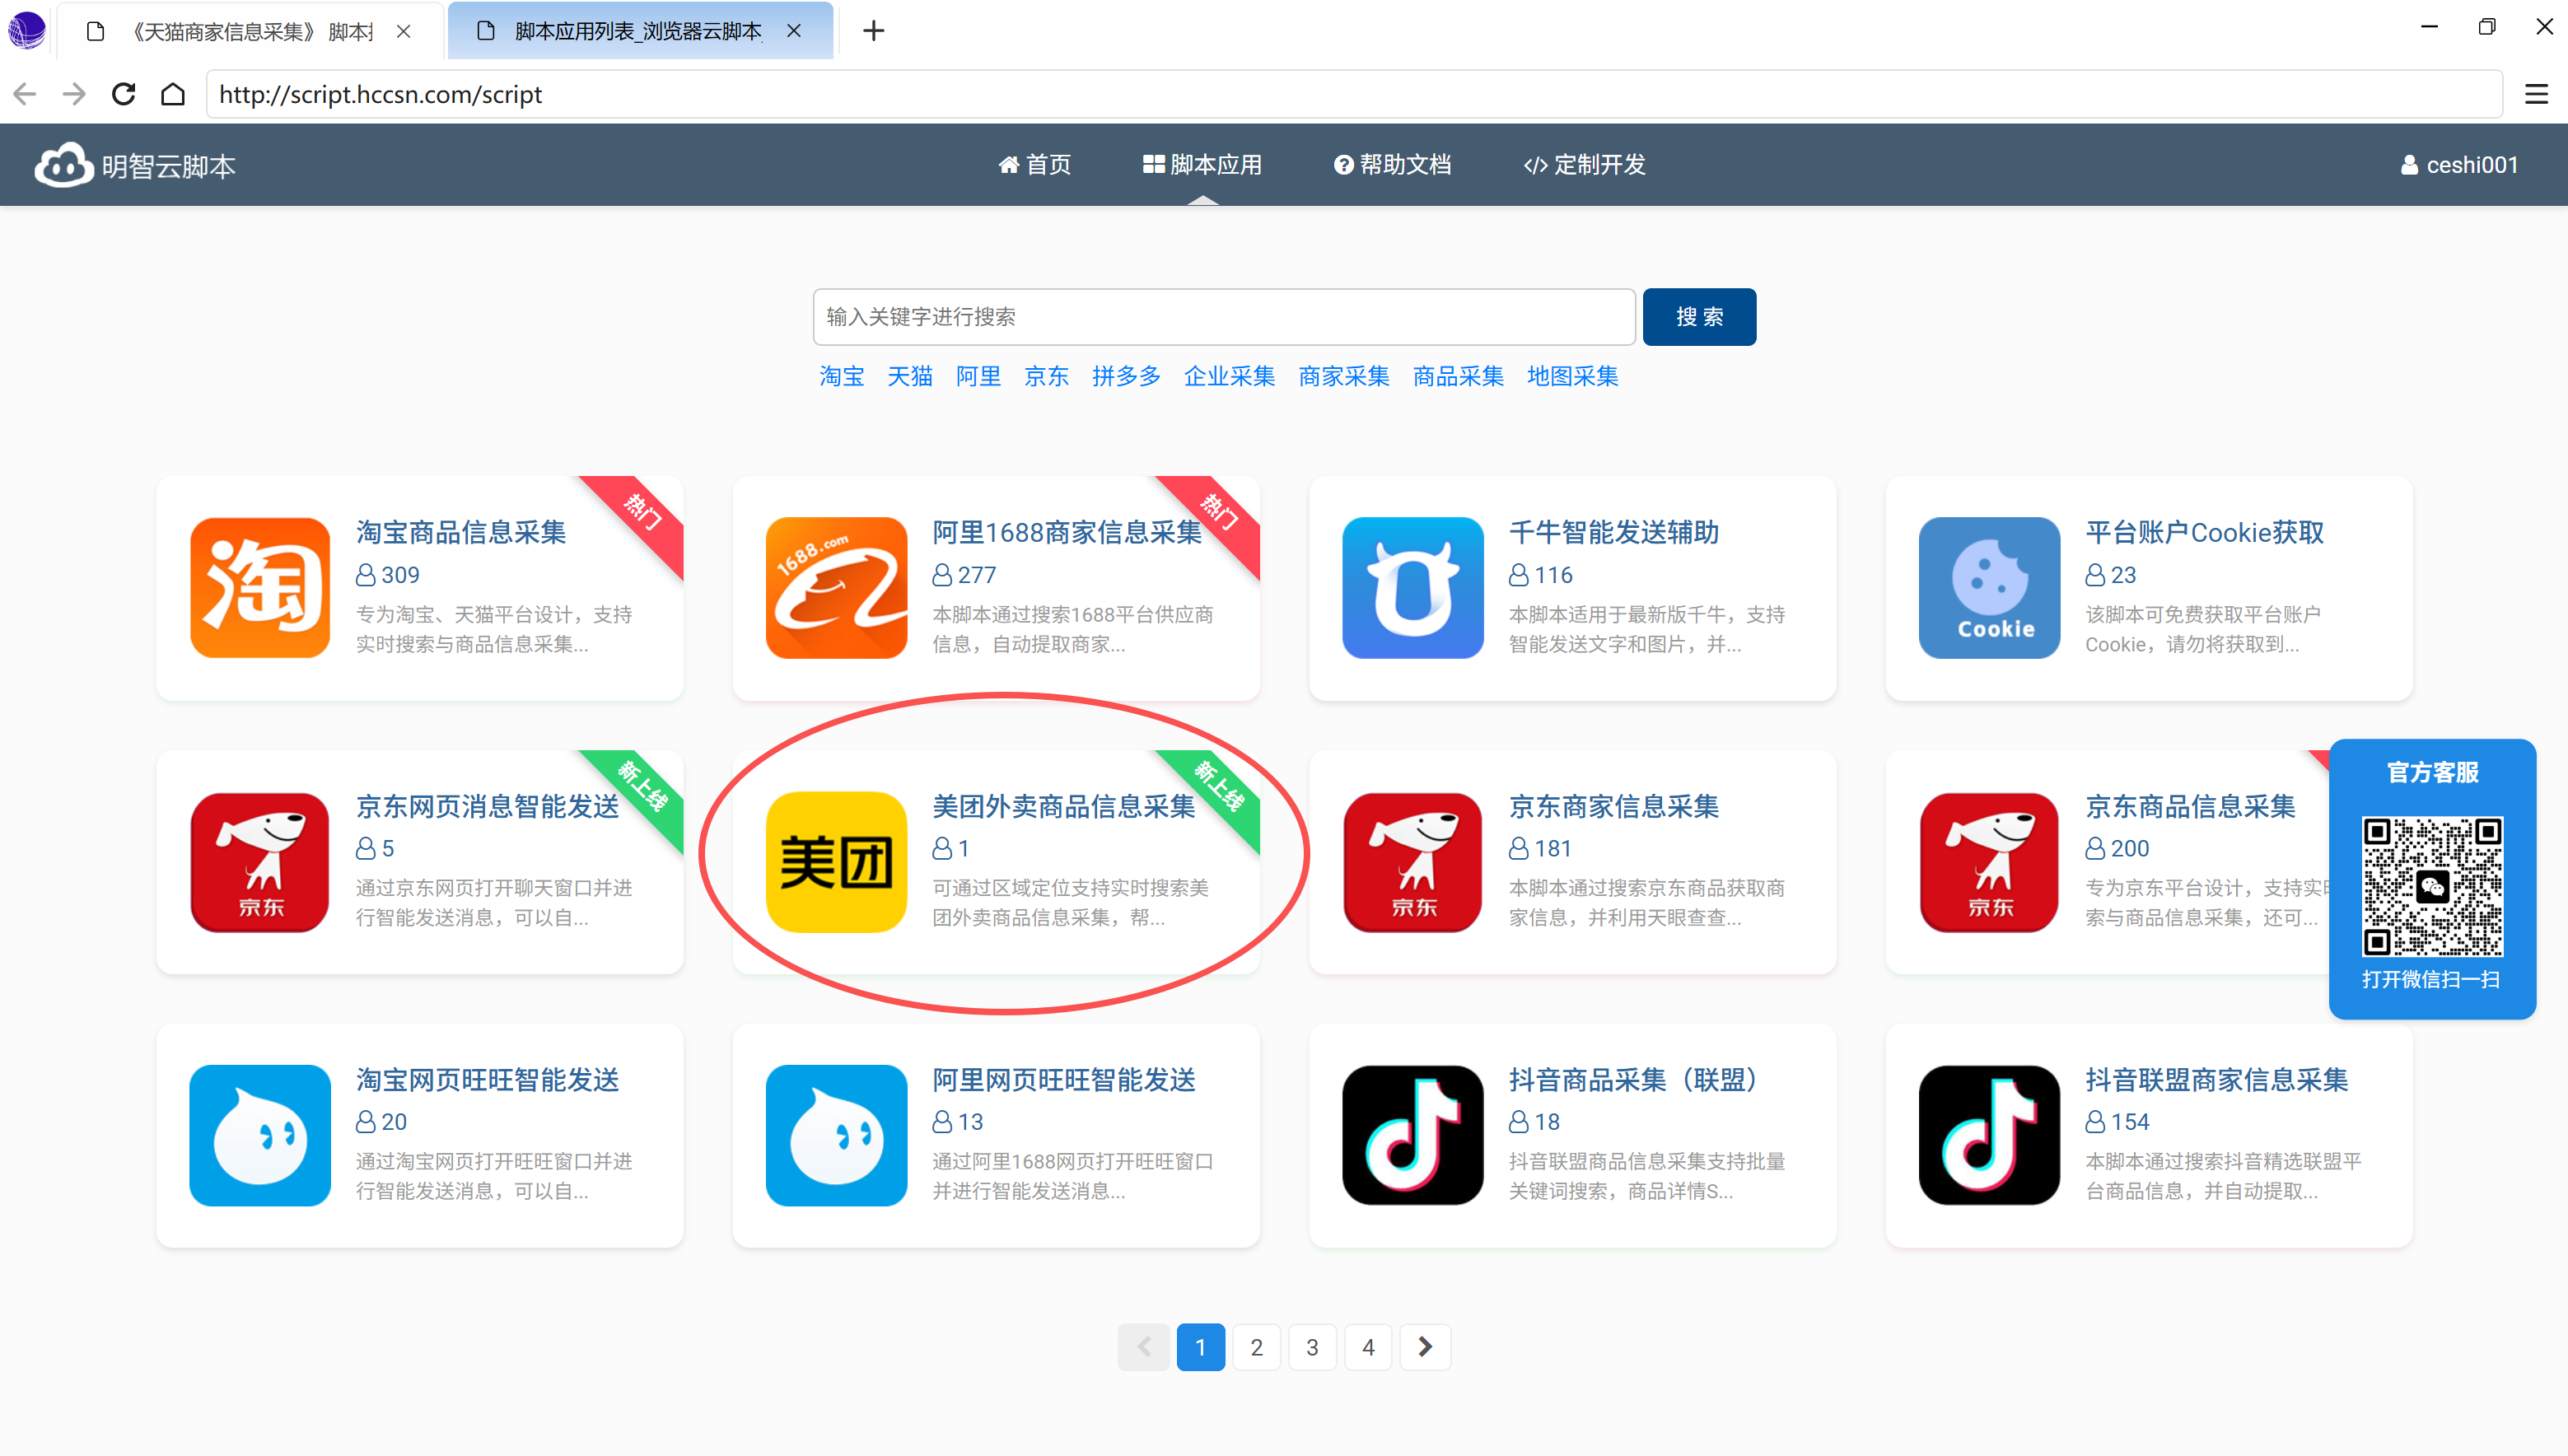Click the browser back arrow
This screenshot has width=2568, height=1456.
pyautogui.click(x=25, y=94)
